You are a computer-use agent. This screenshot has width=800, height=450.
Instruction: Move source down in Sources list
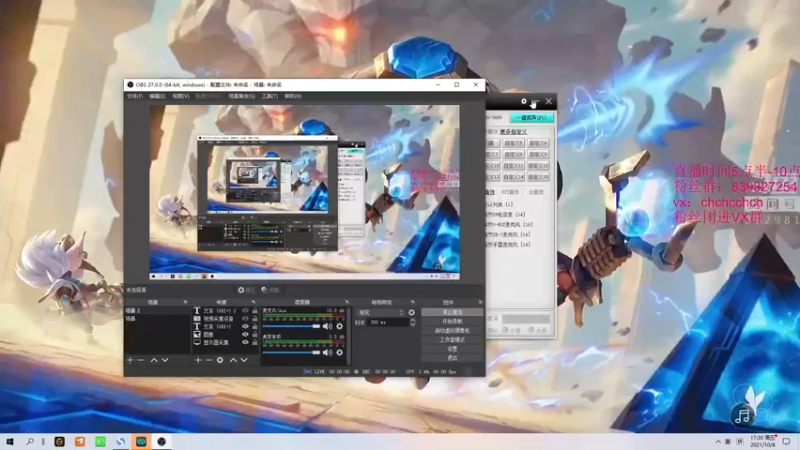(244, 360)
